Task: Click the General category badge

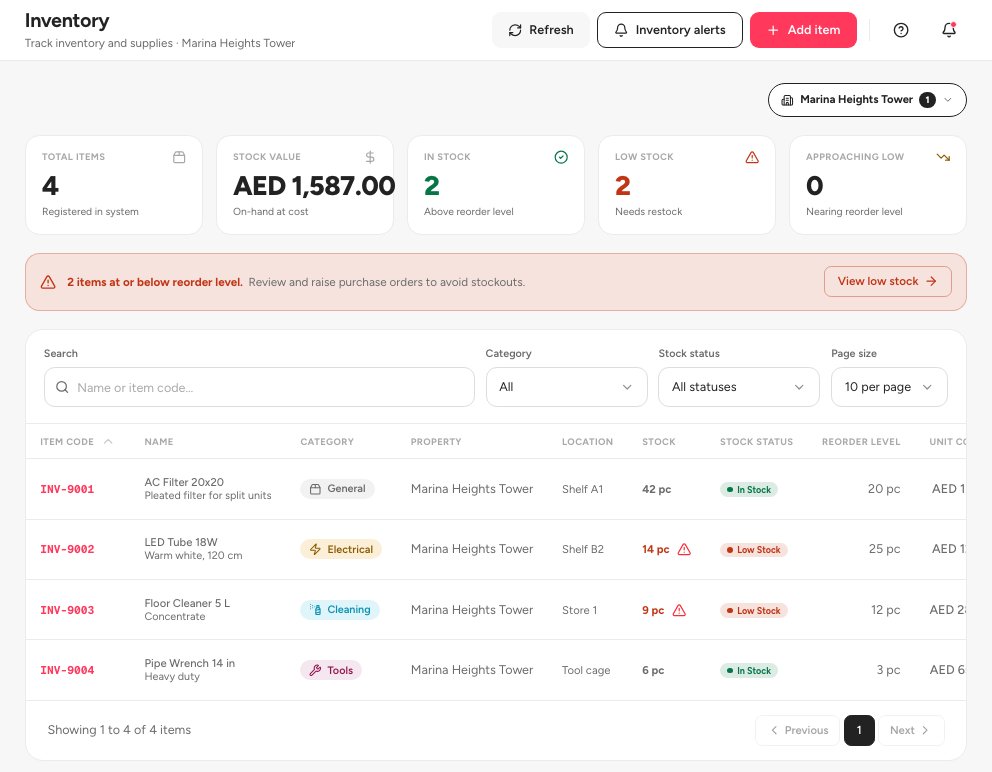Action: tap(337, 489)
